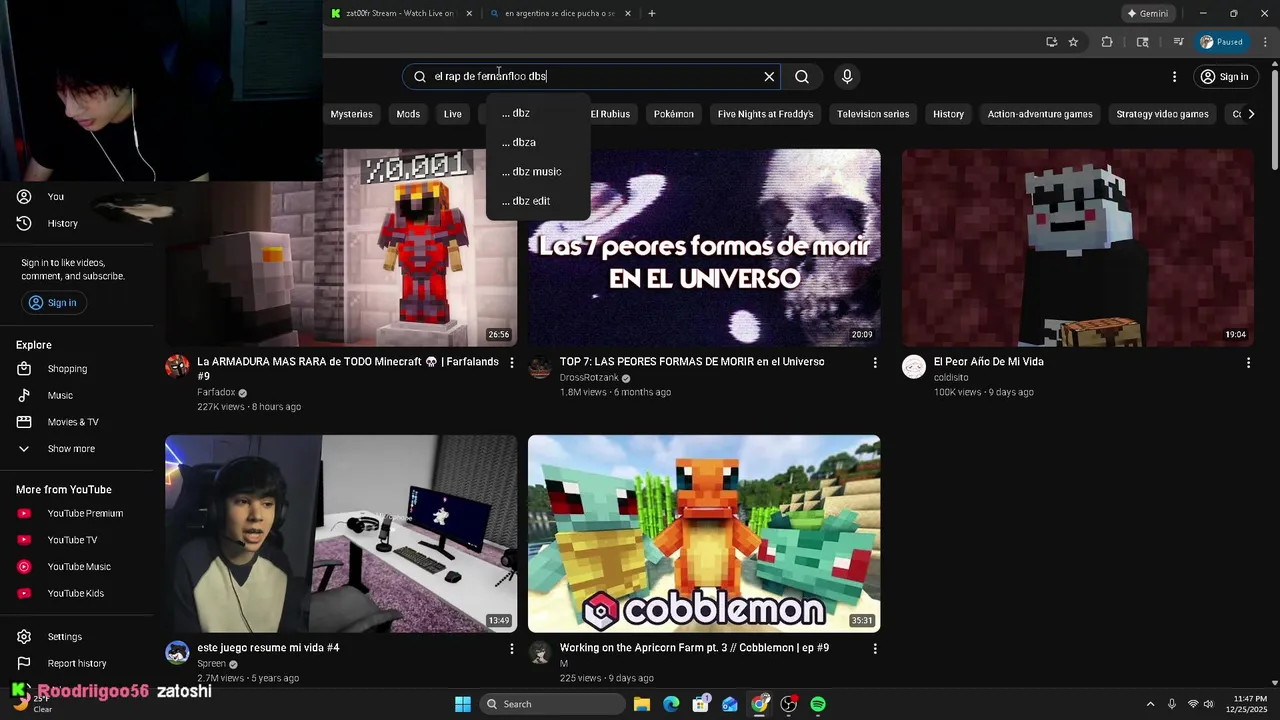Start voice search with the microphone icon
The height and width of the screenshot is (720, 1280).
tap(847, 77)
